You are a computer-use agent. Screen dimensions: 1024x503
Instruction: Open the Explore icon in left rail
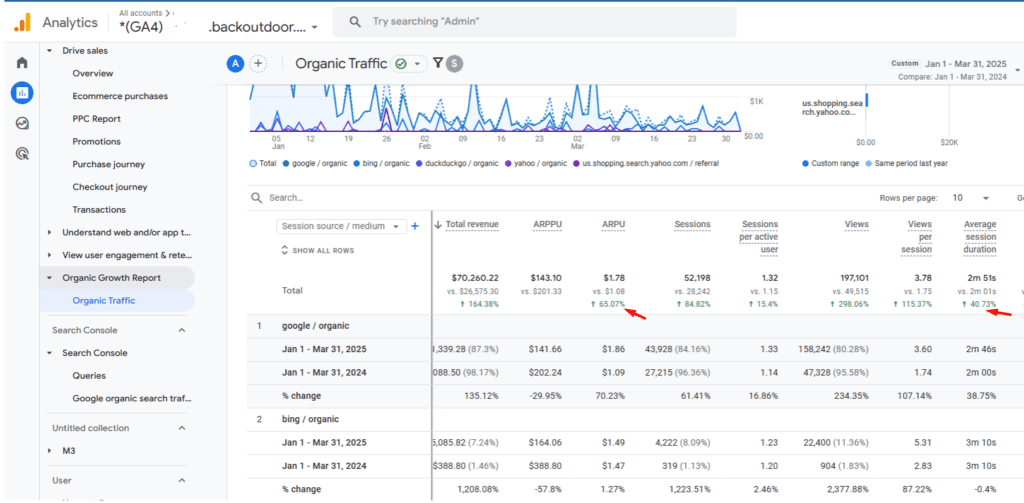[x=21, y=123]
